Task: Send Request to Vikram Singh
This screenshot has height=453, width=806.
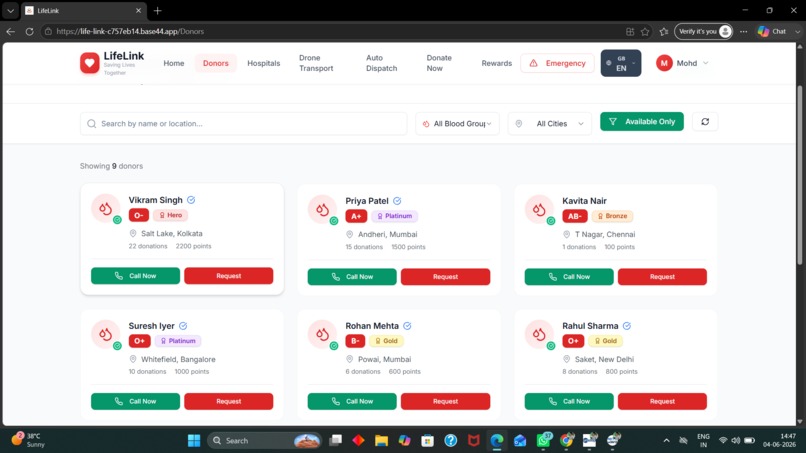Action: pos(228,276)
